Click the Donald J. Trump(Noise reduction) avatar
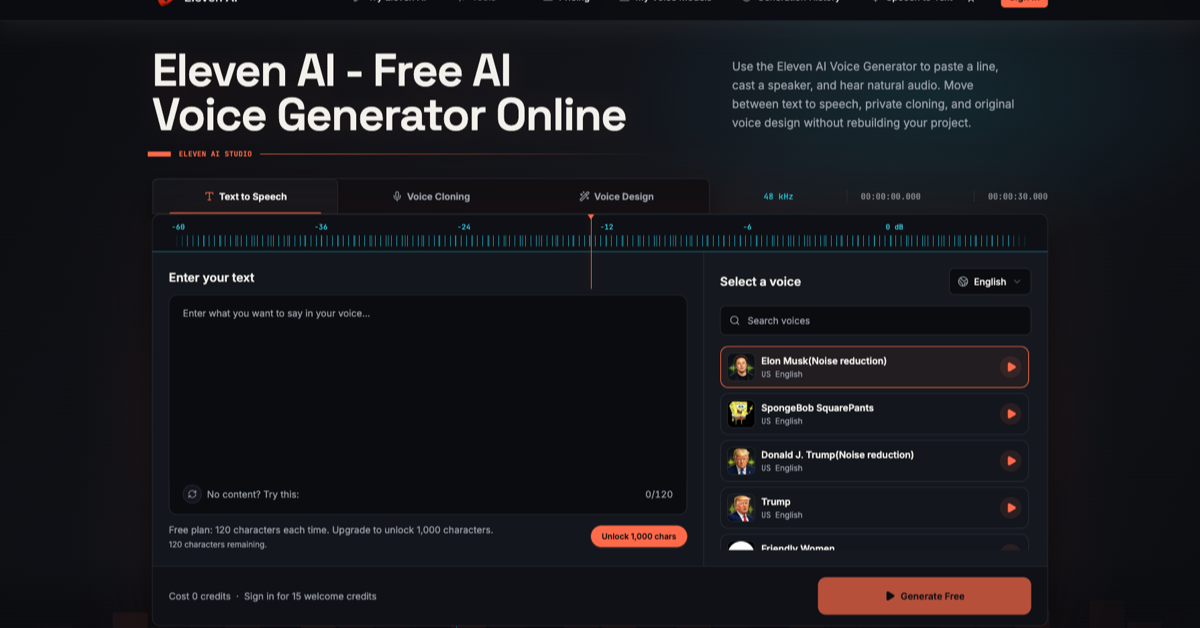 pos(741,461)
